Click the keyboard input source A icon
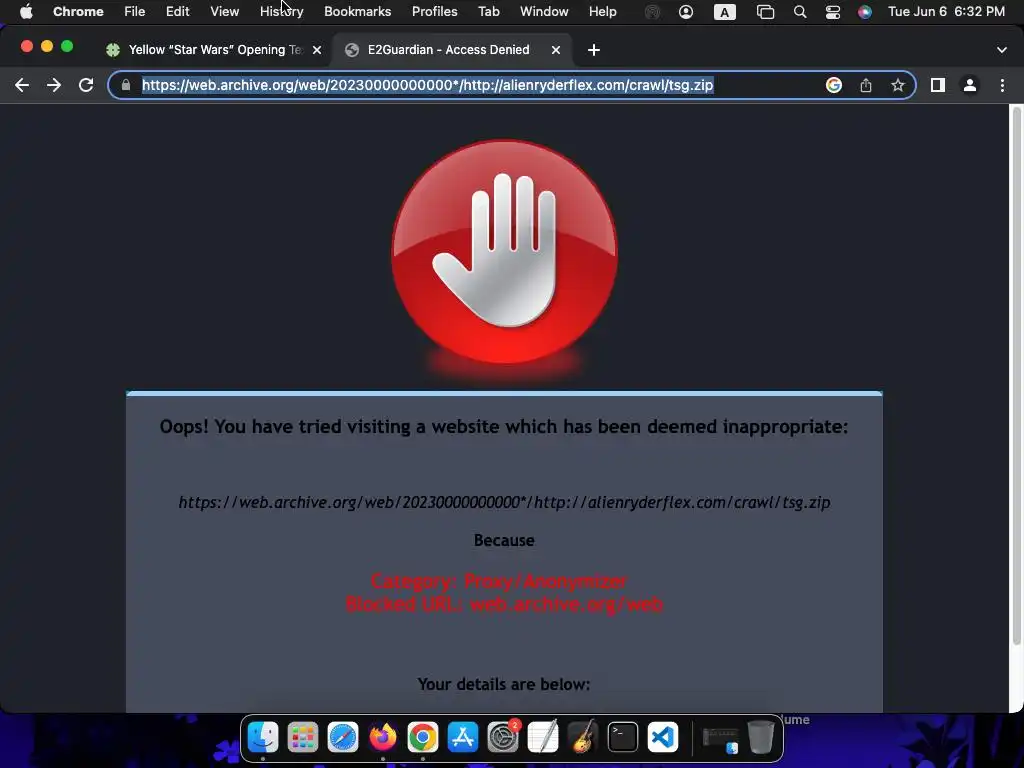 click(724, 12)
